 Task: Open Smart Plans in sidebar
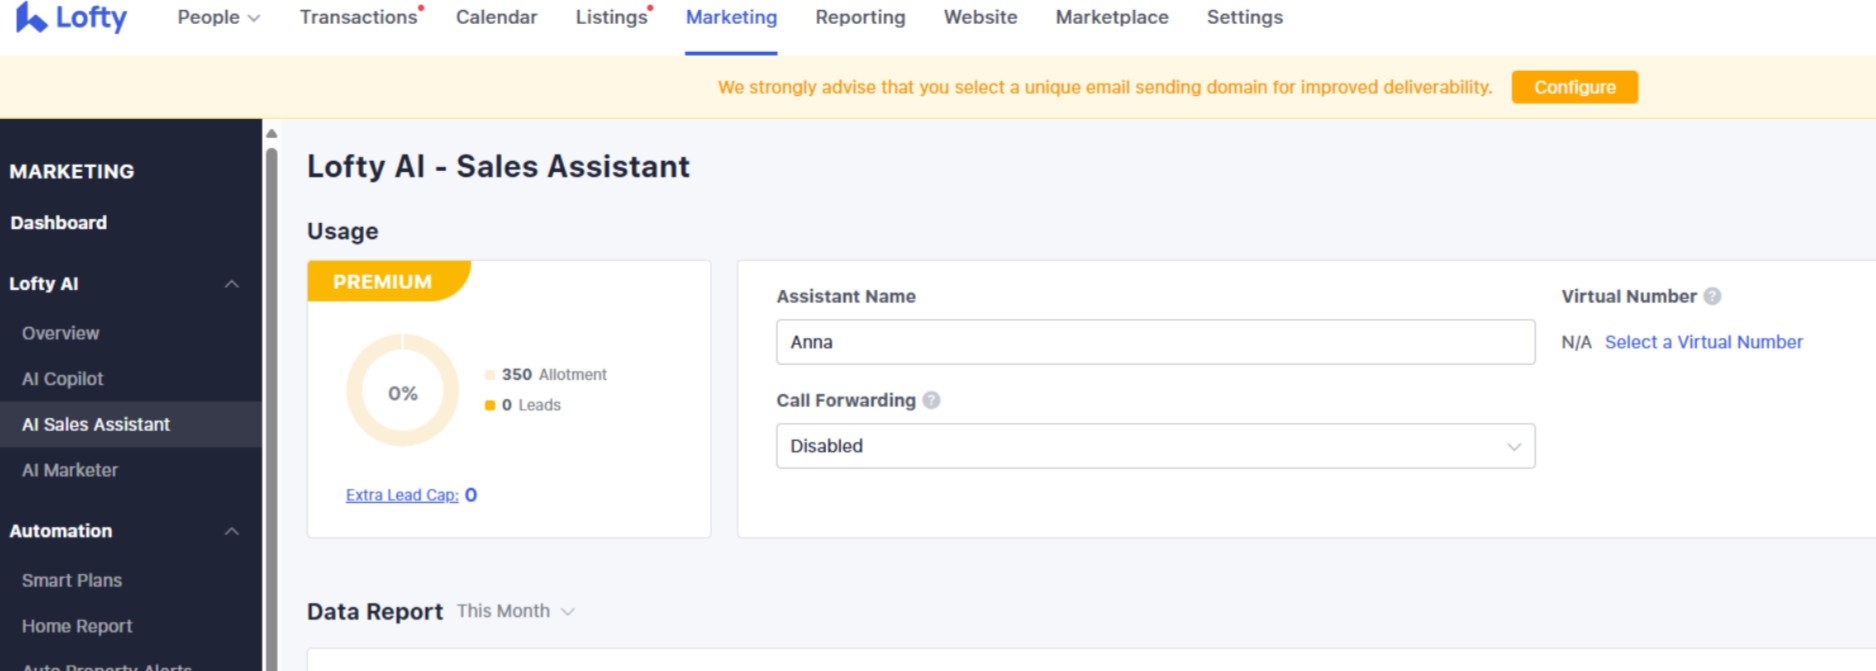(72, 580)
